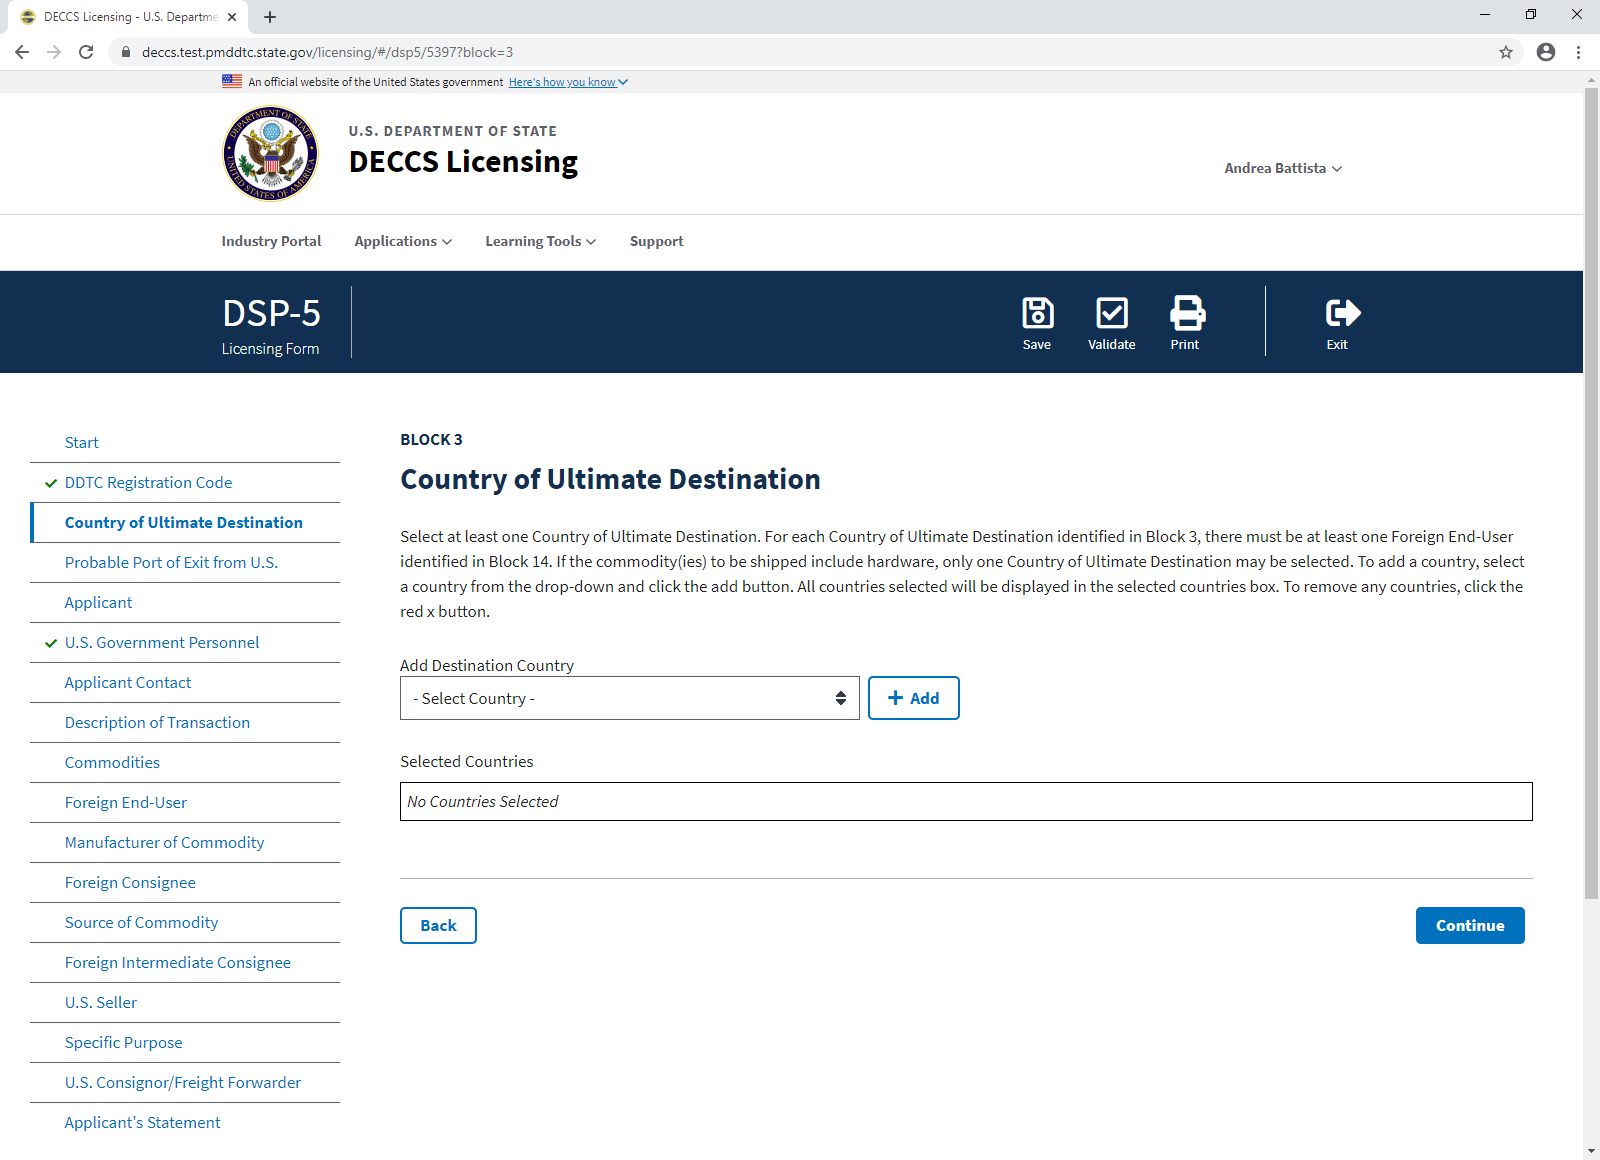Expand 'Here's how you know' disclosure
The height and width of the screenshot is (1160, 1600).
pyautogui.click(x=568, y=82)
